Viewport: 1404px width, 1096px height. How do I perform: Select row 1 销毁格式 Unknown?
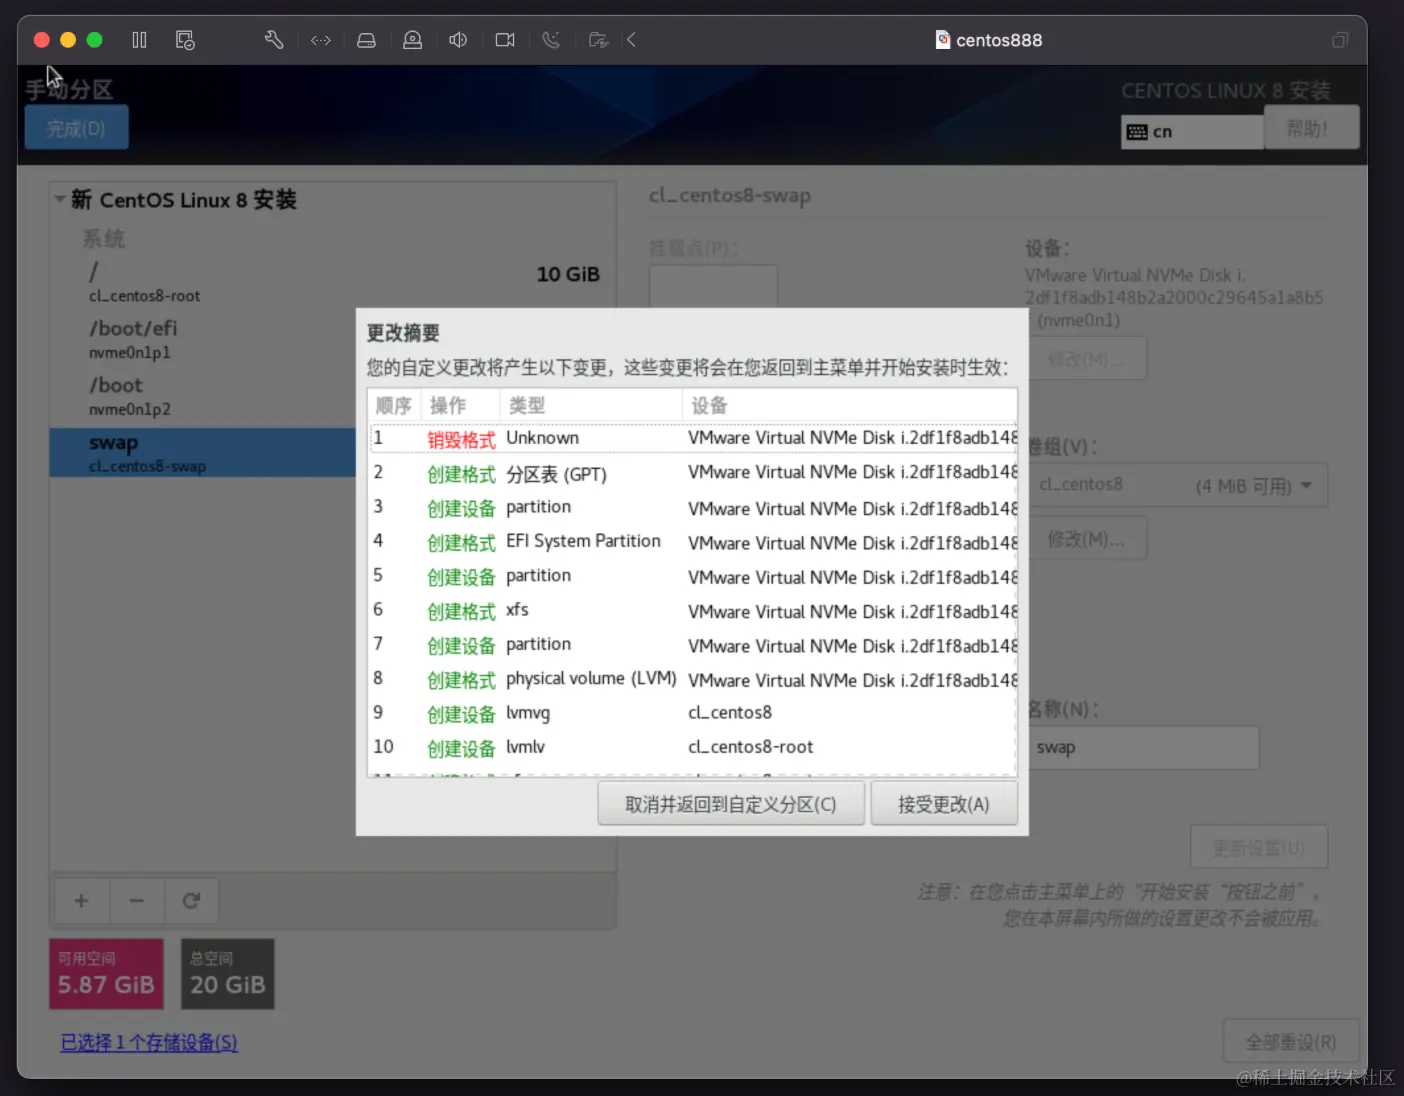point(693,438)
